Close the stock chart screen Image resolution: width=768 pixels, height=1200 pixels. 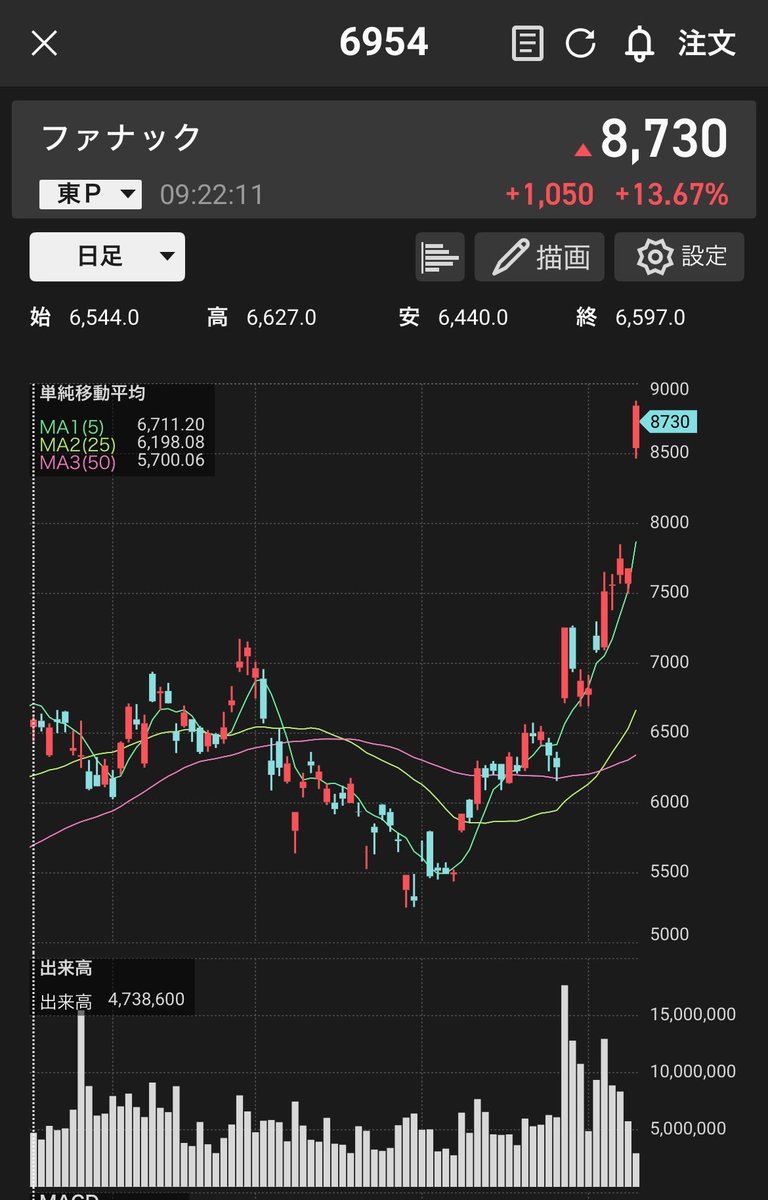point(44,43)
